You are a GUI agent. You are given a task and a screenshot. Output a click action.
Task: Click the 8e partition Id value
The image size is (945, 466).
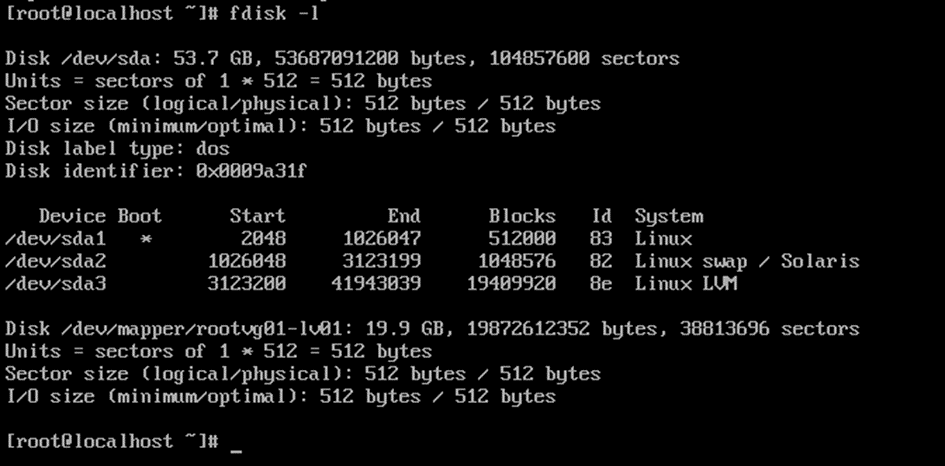(x=601, y=284)
